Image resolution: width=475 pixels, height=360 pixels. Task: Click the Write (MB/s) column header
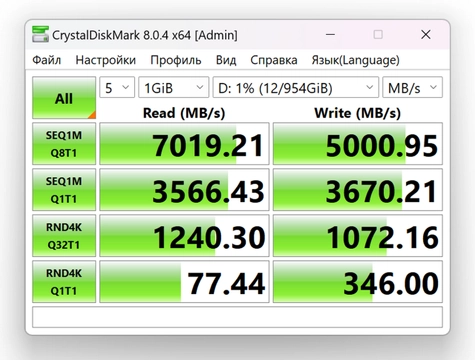(x=357, y=113)
